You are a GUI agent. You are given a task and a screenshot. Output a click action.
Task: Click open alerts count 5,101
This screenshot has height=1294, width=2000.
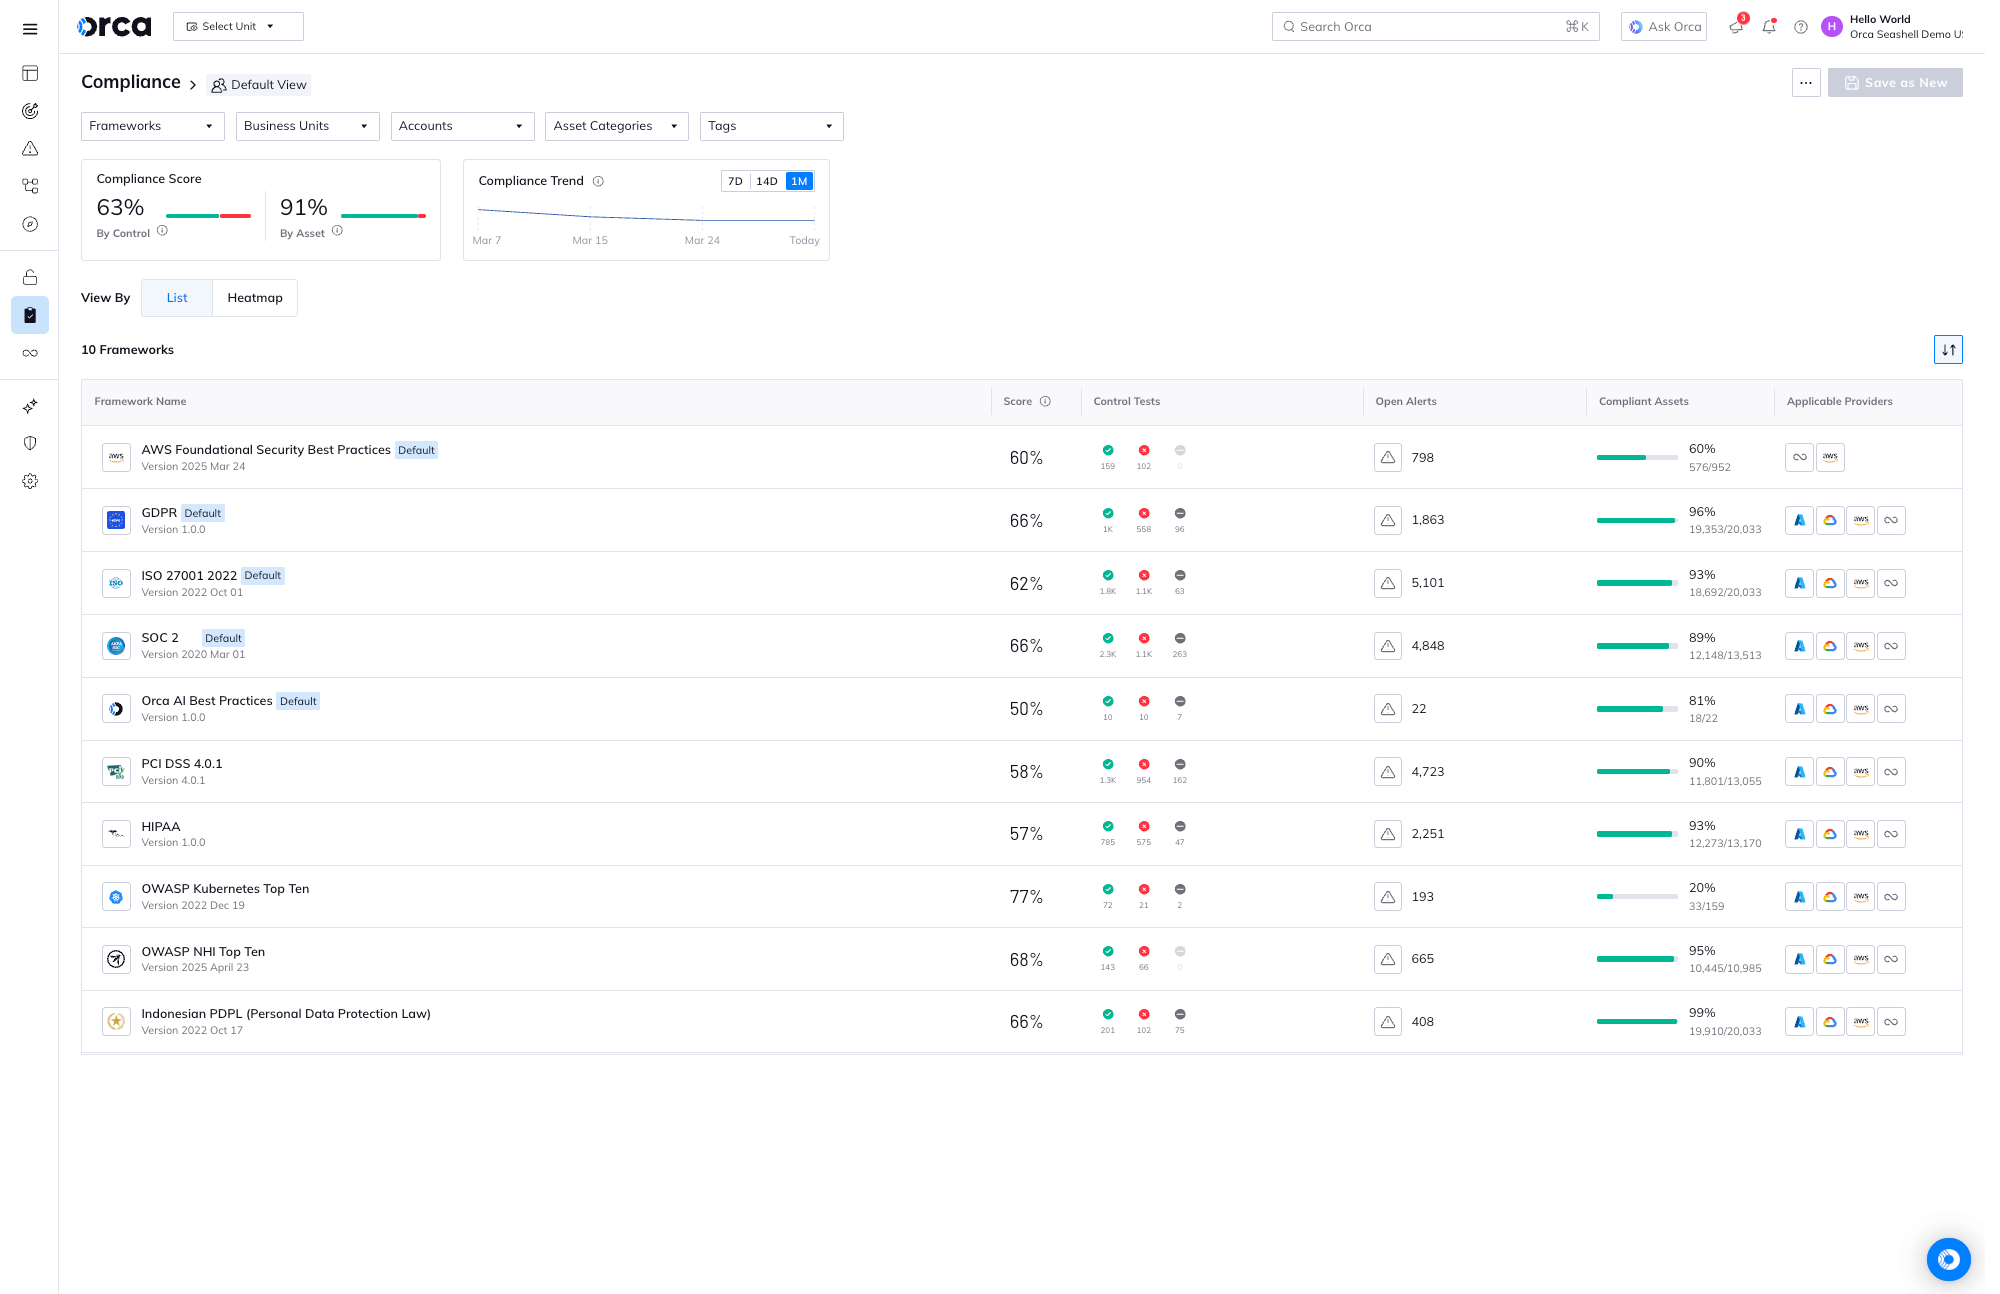[x=1427, y=583]
